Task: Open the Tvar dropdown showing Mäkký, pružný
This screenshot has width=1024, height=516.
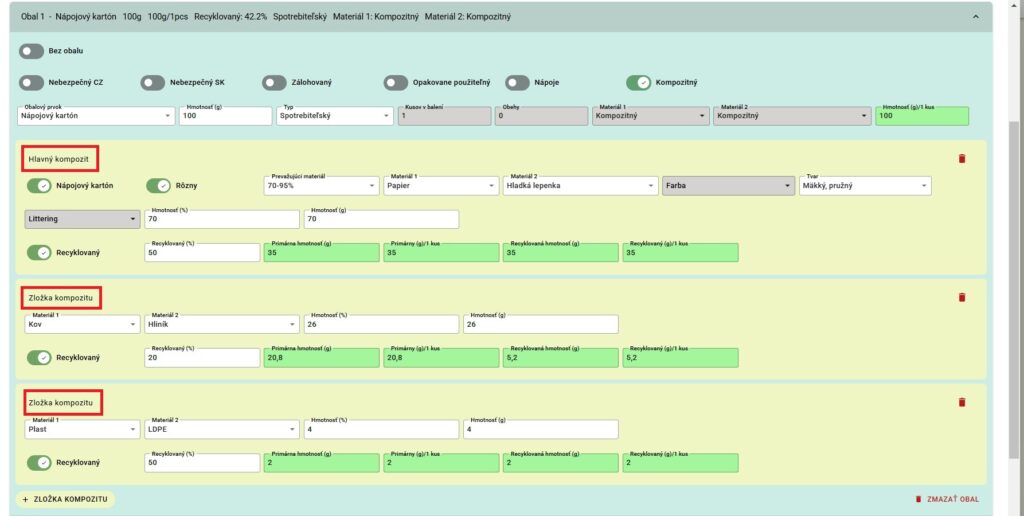Action: [x=865, y=186]
